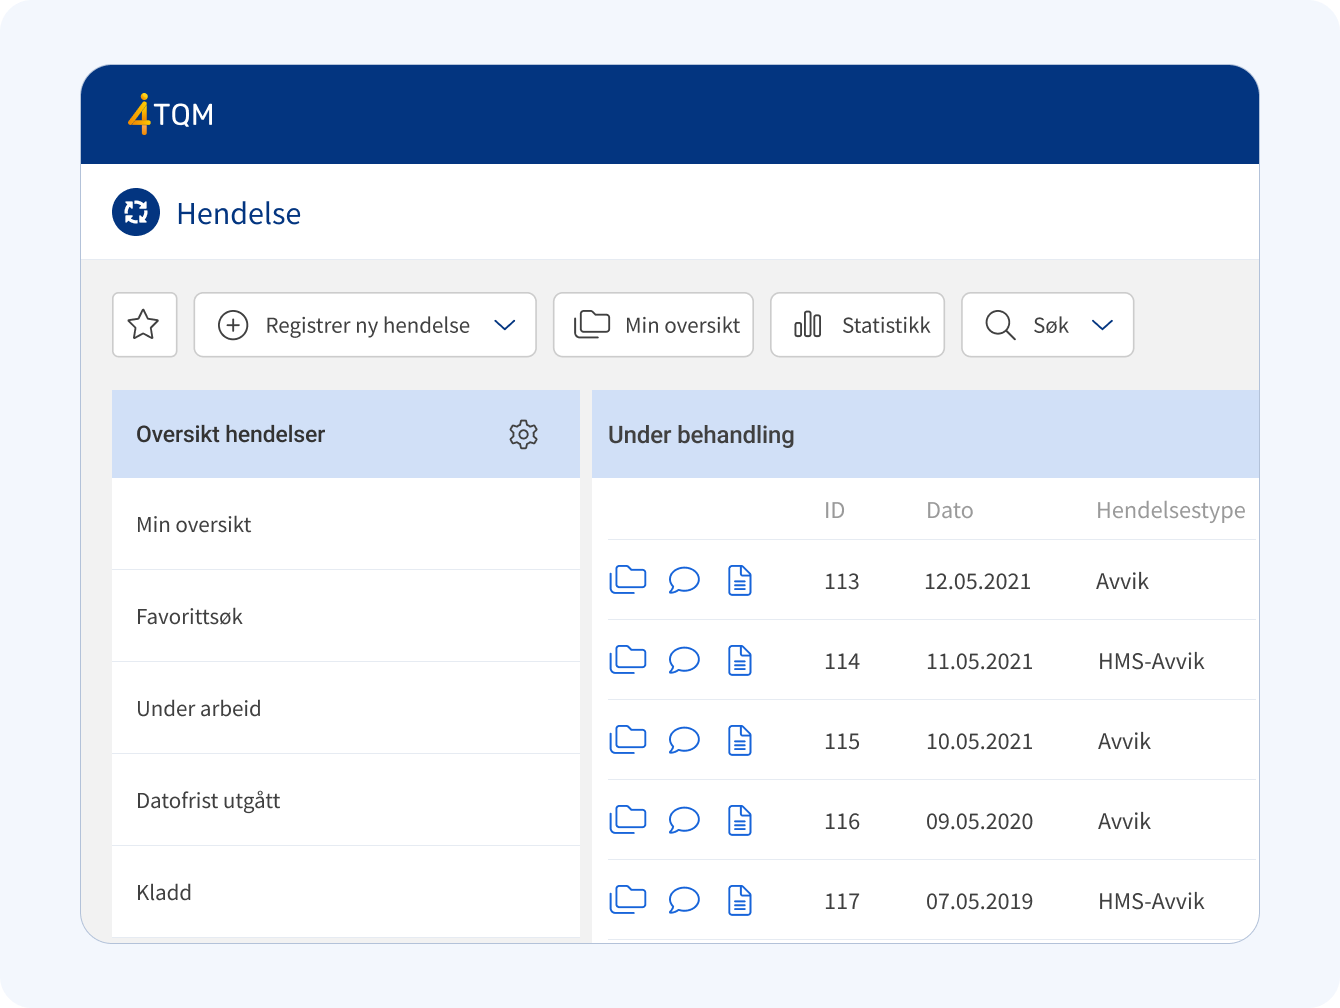Open folder icon for event 117
This screenshot has height=1008, width=1340.
(628, 900)
